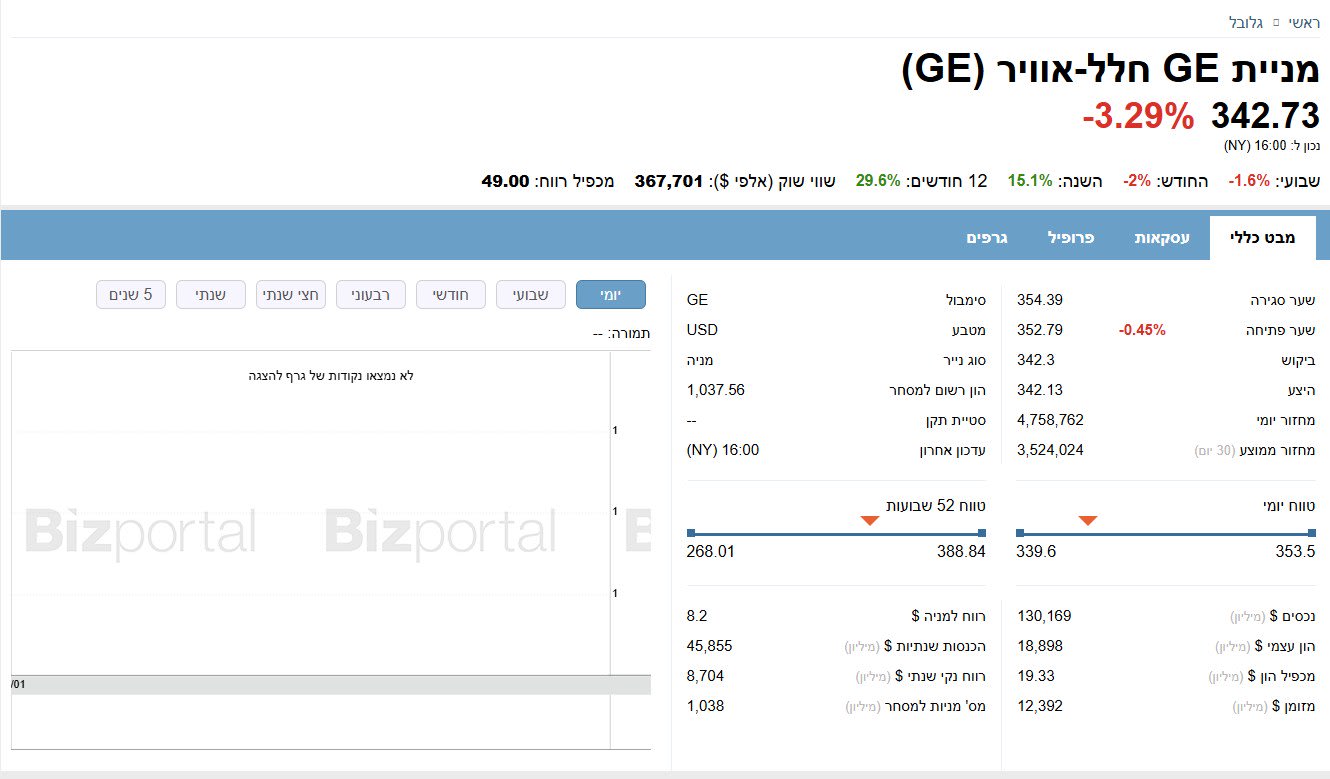Select the יומי chart range button
The width and height of the screenshot is (1330, 779).
point(611,295)
